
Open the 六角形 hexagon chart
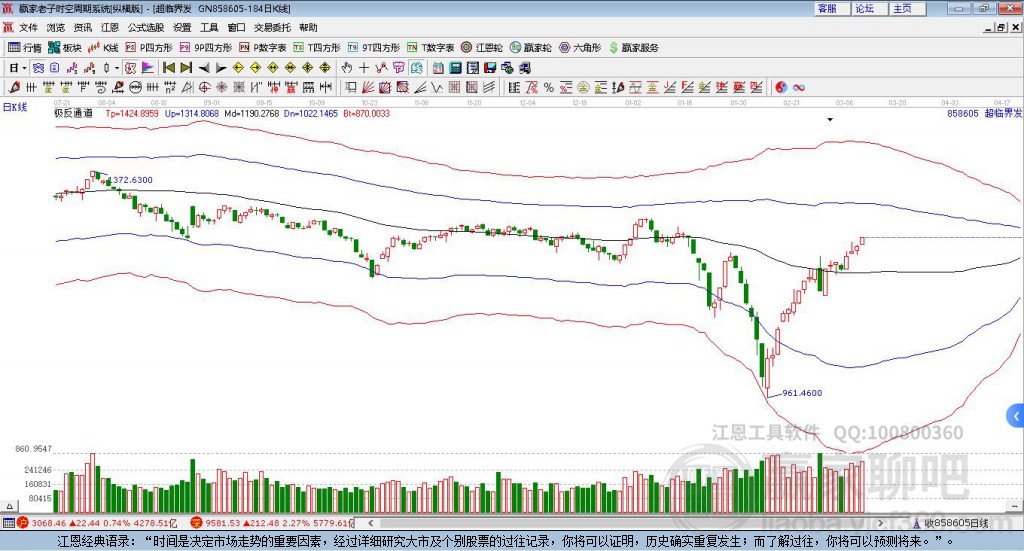click(580, 48)
